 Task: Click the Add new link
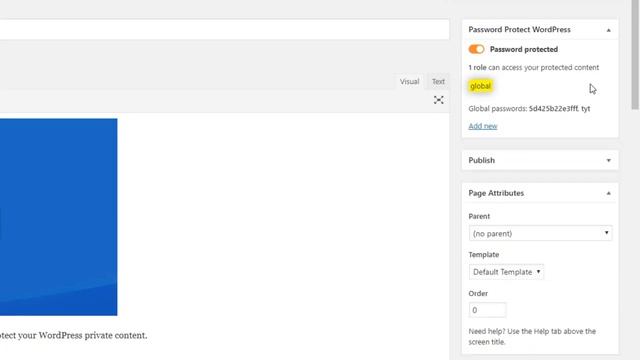[483, 126]
